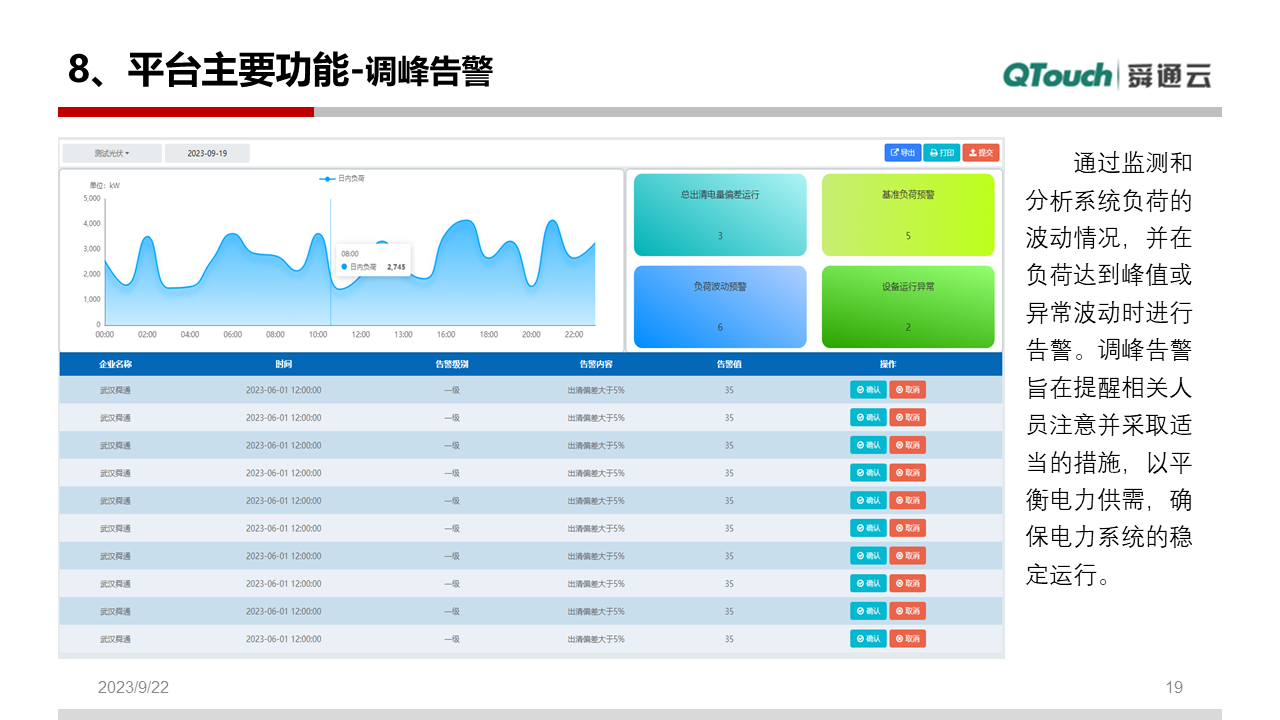Image resolution: width=1280 pixels, height=720 pixels.
Task: Select the 基准负荷预警 alert card
Action: tap(907, 214)
